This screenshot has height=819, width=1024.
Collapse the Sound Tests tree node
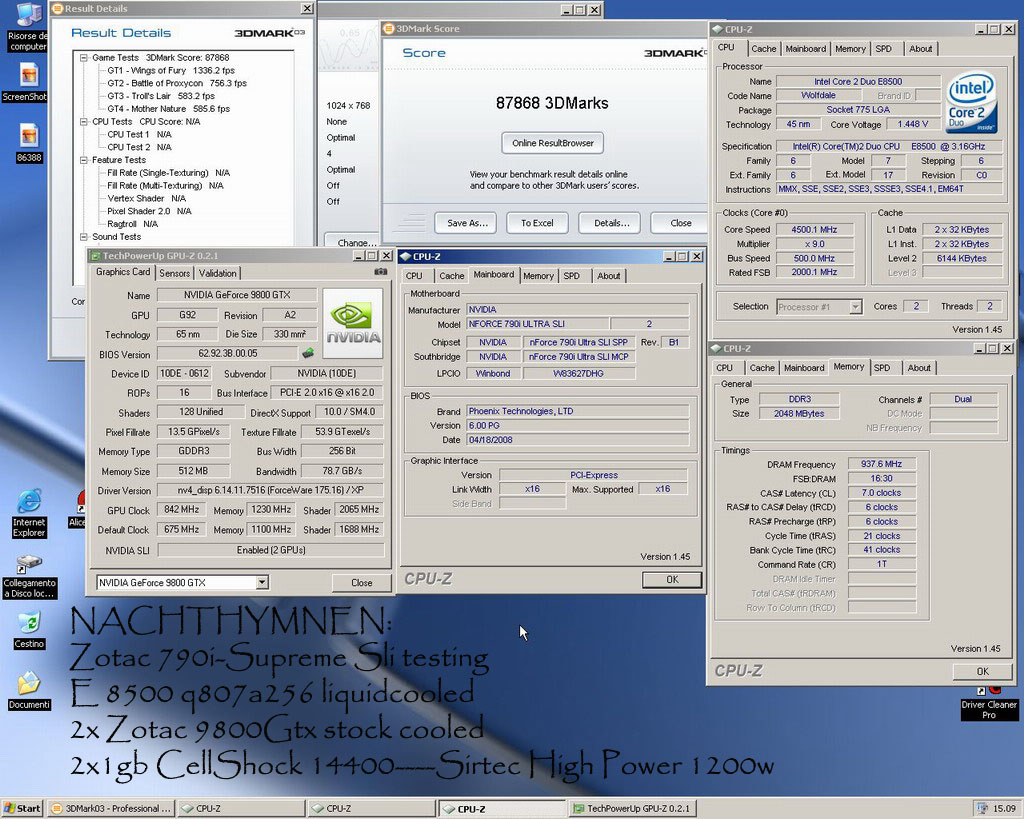pyautogui.click(x=84, y=237)
